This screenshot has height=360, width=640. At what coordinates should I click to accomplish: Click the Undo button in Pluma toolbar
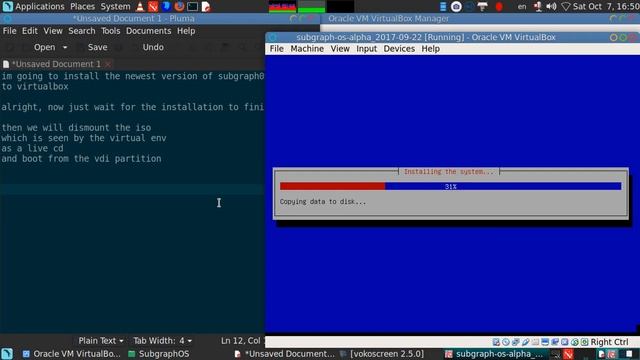(x=153, y=47)
